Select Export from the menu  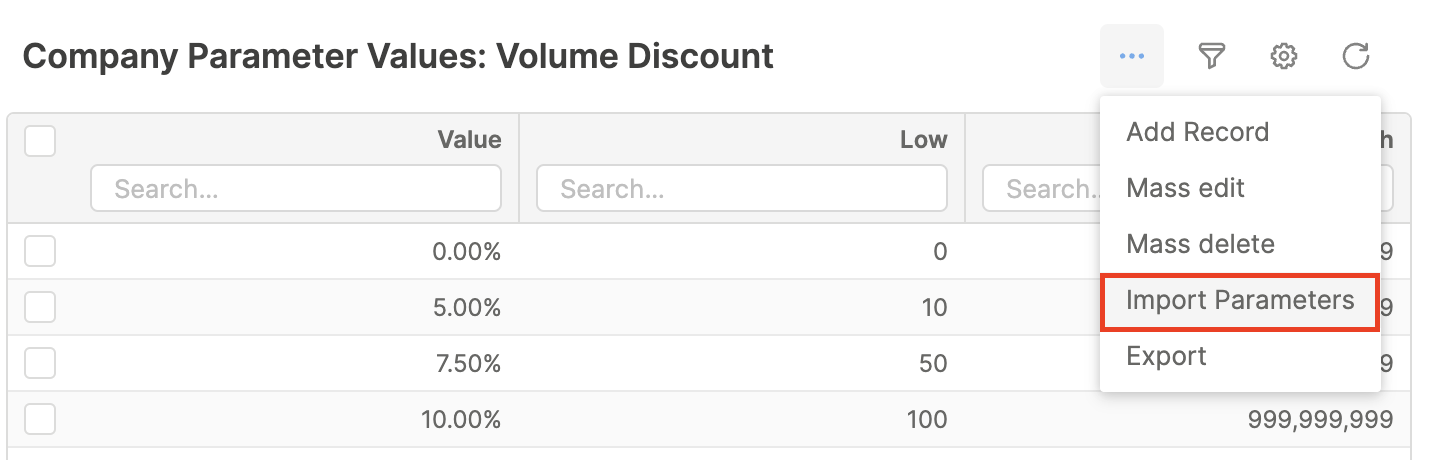[x=1166, y=356]
